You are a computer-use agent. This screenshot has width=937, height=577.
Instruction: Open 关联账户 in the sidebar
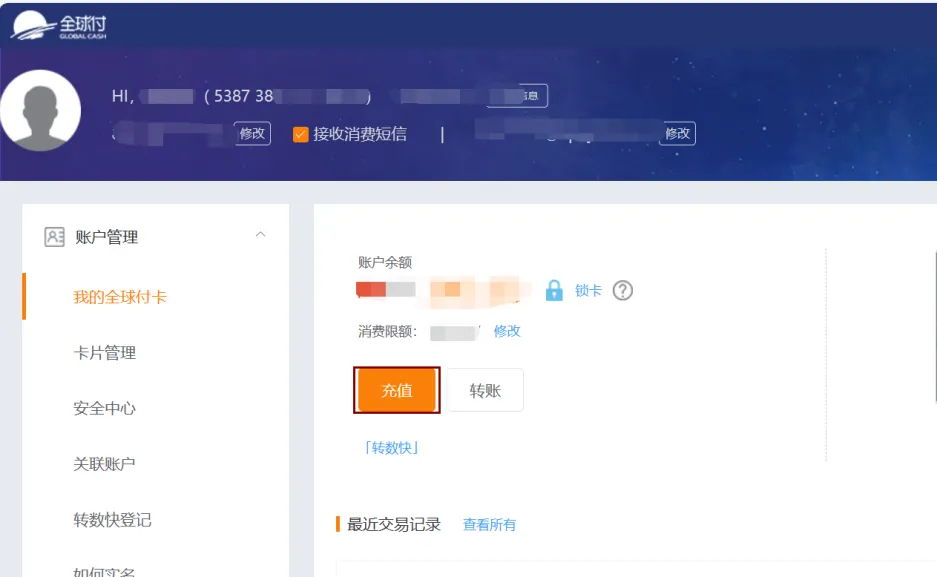pos(104,464)
